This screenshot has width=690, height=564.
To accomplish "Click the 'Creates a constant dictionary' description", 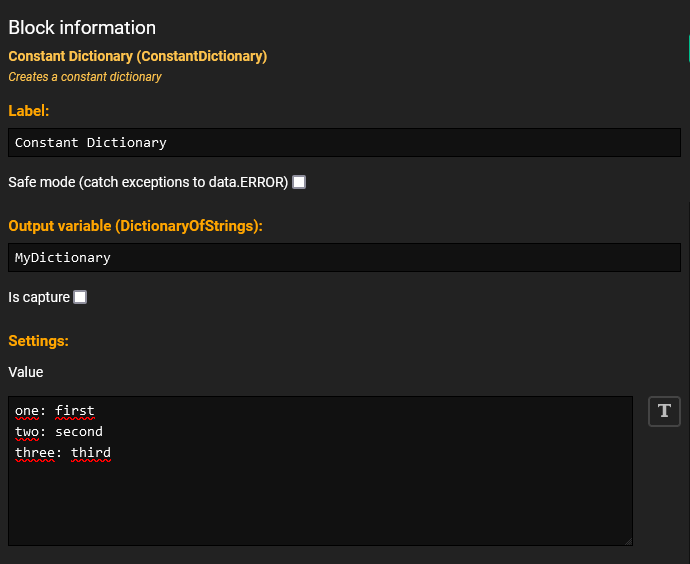I will 85,77.
